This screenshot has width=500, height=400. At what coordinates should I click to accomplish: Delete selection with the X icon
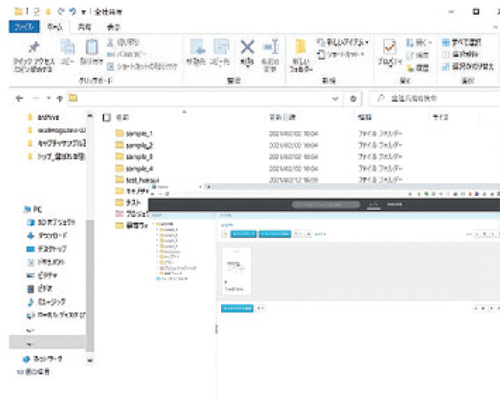[247, 47]
